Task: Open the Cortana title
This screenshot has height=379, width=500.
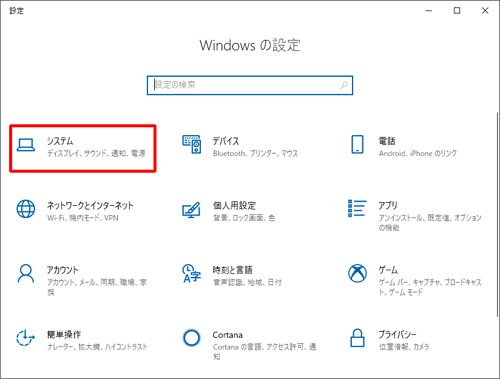Action: pos(228,335)
